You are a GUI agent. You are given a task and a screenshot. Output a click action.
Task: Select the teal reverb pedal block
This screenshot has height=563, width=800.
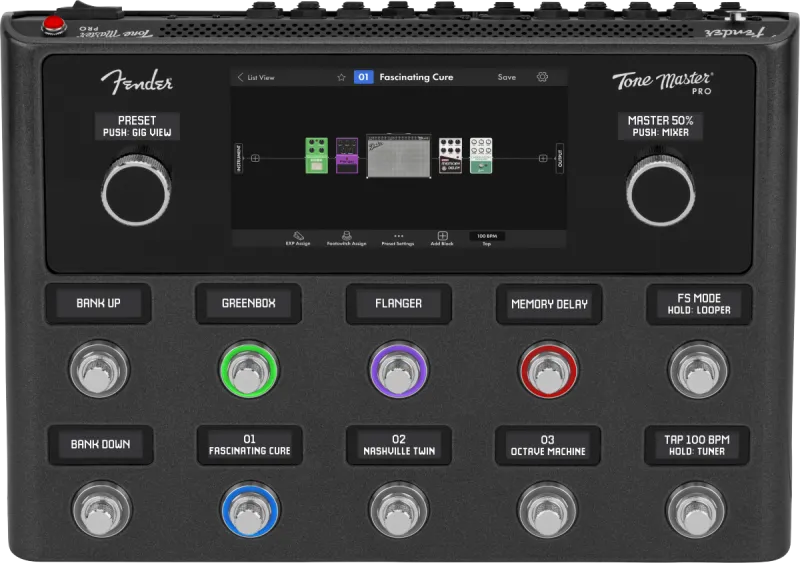pyautogui.click(x=481, y=156)
